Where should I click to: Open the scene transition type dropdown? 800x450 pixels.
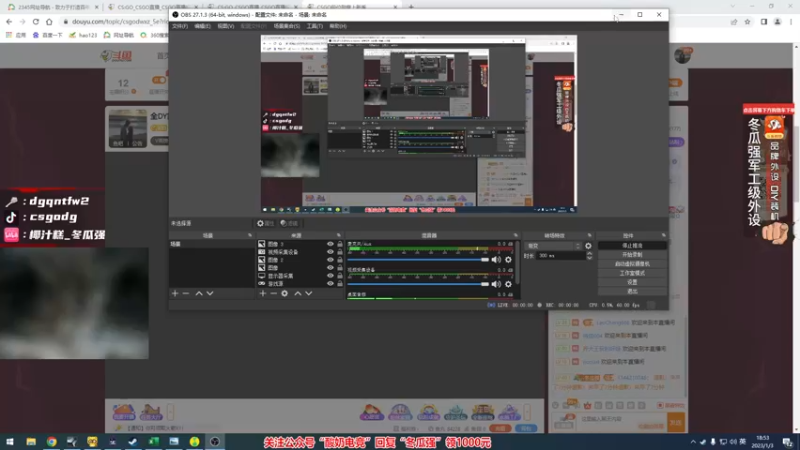[553, 246]
